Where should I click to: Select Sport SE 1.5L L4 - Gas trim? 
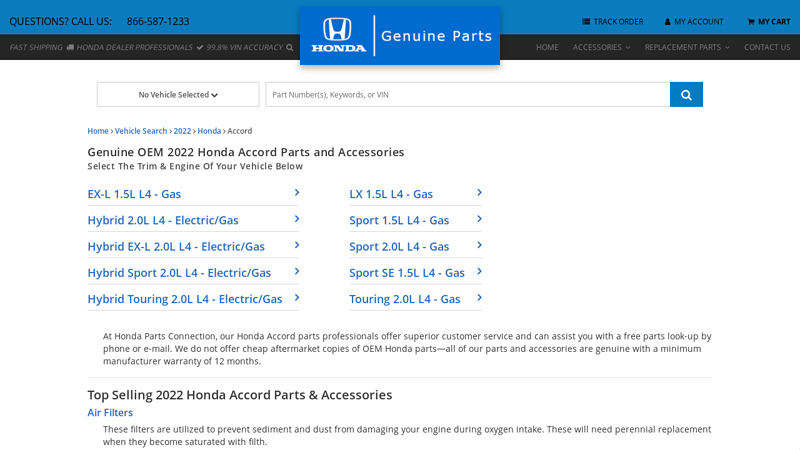coord(407,273)
